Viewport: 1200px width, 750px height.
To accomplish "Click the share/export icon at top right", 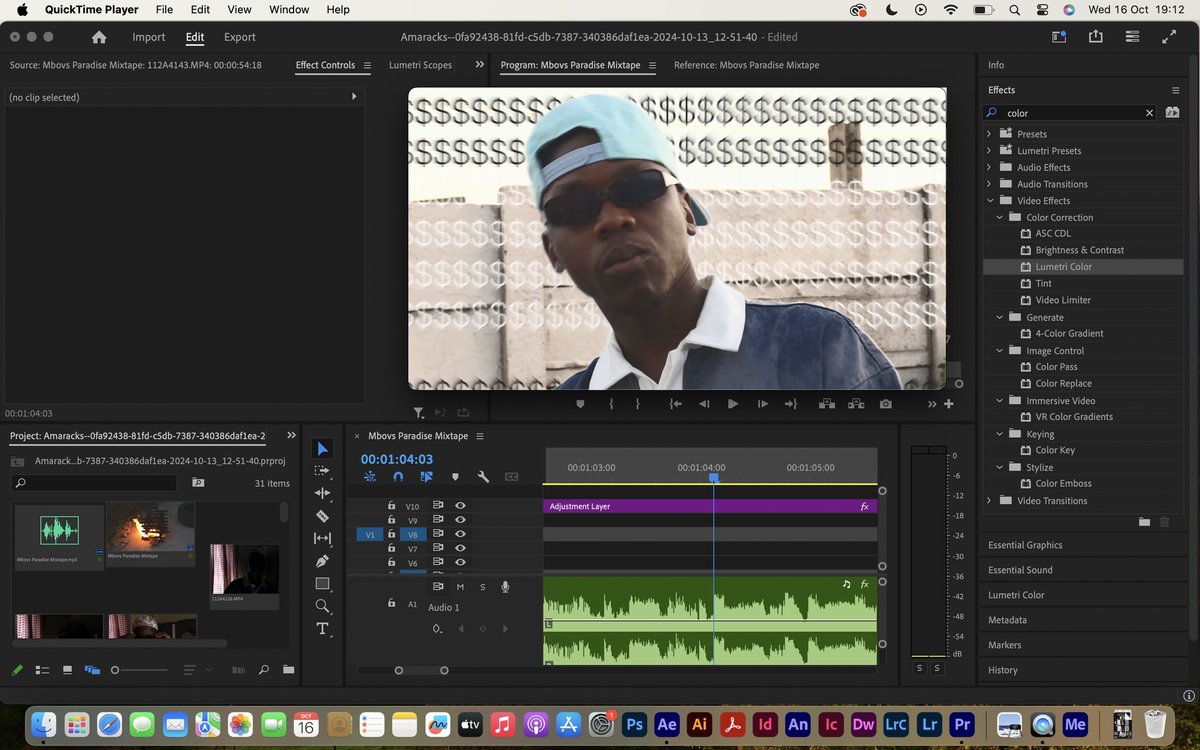I will tap(1095, 36).
